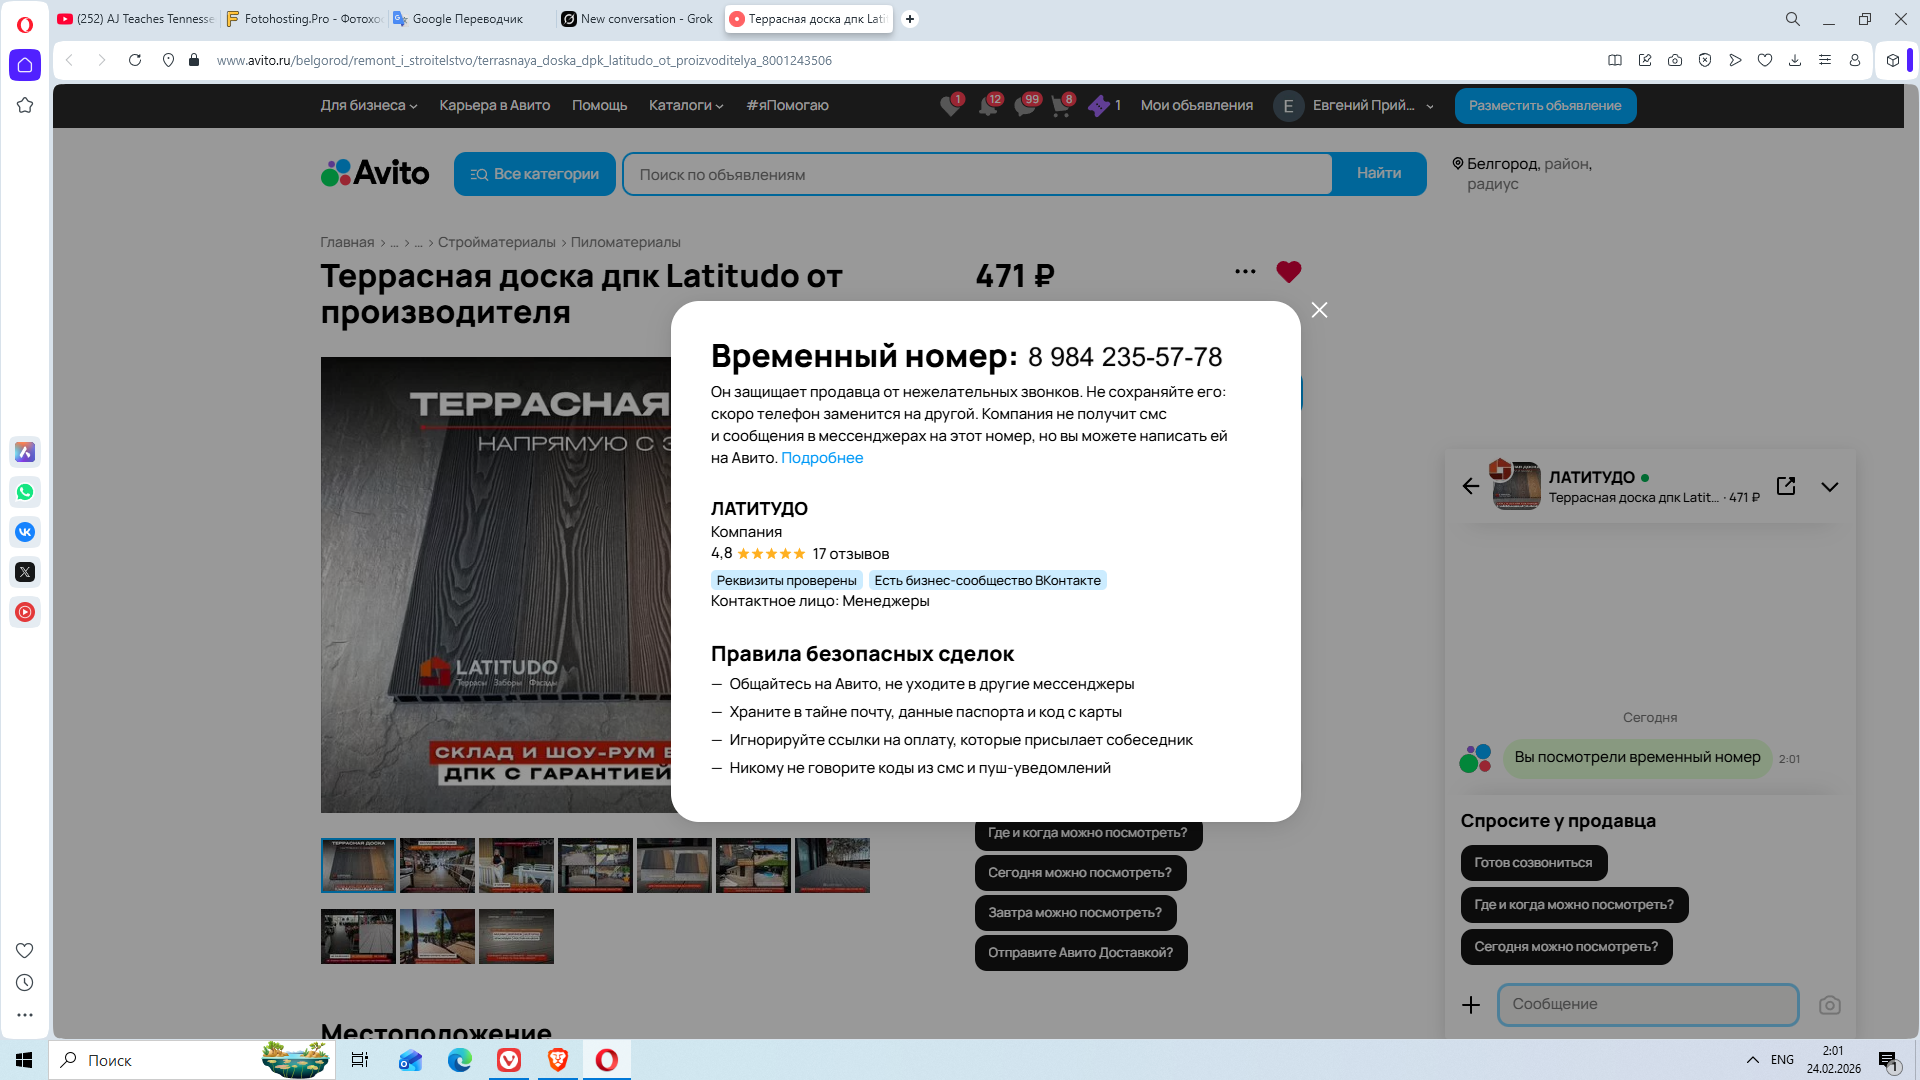Image resolution: width=1920 pixels, height=1080 pixels.
Task: Close the temporary number popup
Action: 1319,310
